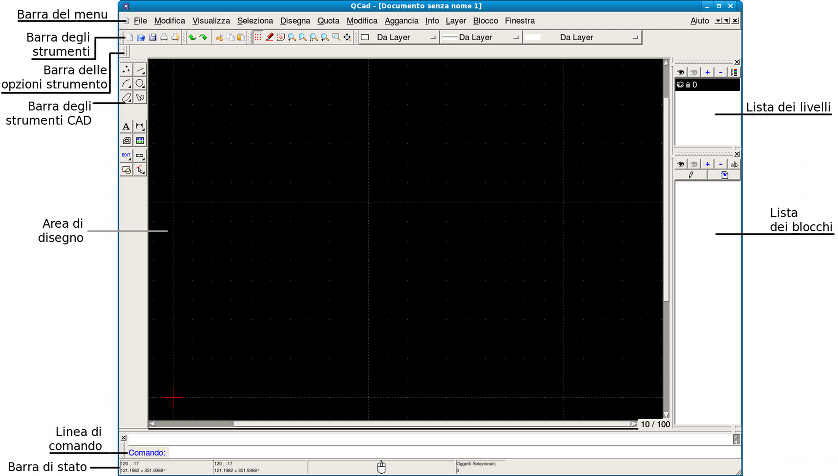
Task: Show all layers with eye icon
Action: click(681, 72)
